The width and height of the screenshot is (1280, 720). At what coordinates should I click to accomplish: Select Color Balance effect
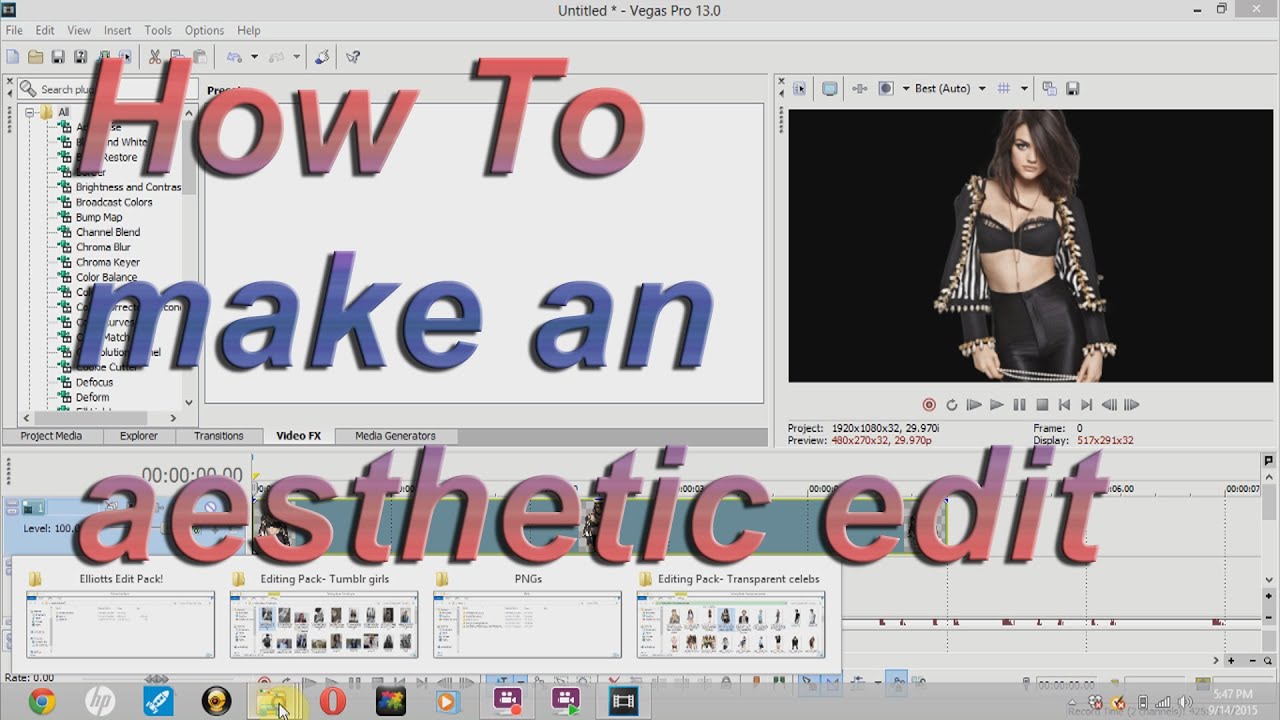point(107,277)
